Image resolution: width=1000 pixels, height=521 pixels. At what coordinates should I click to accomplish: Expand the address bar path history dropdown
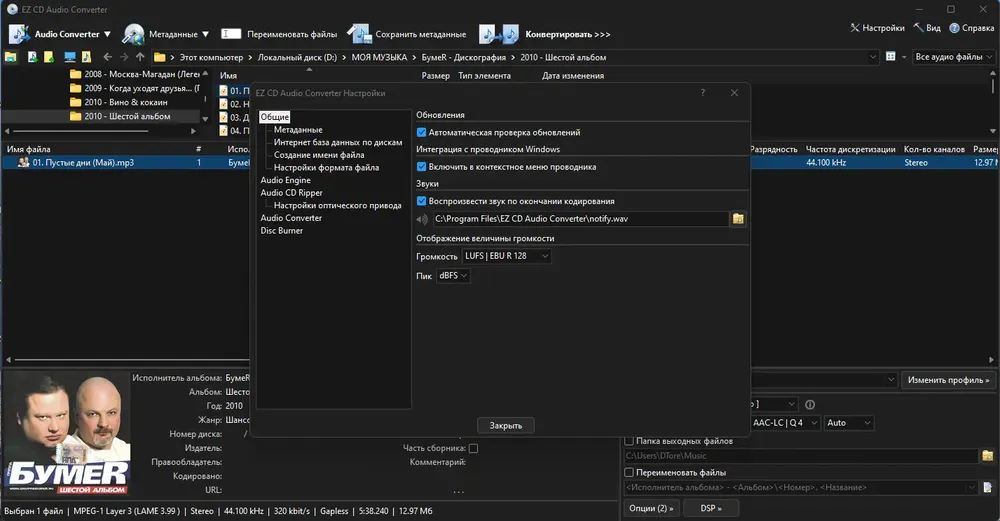point(873,57)
